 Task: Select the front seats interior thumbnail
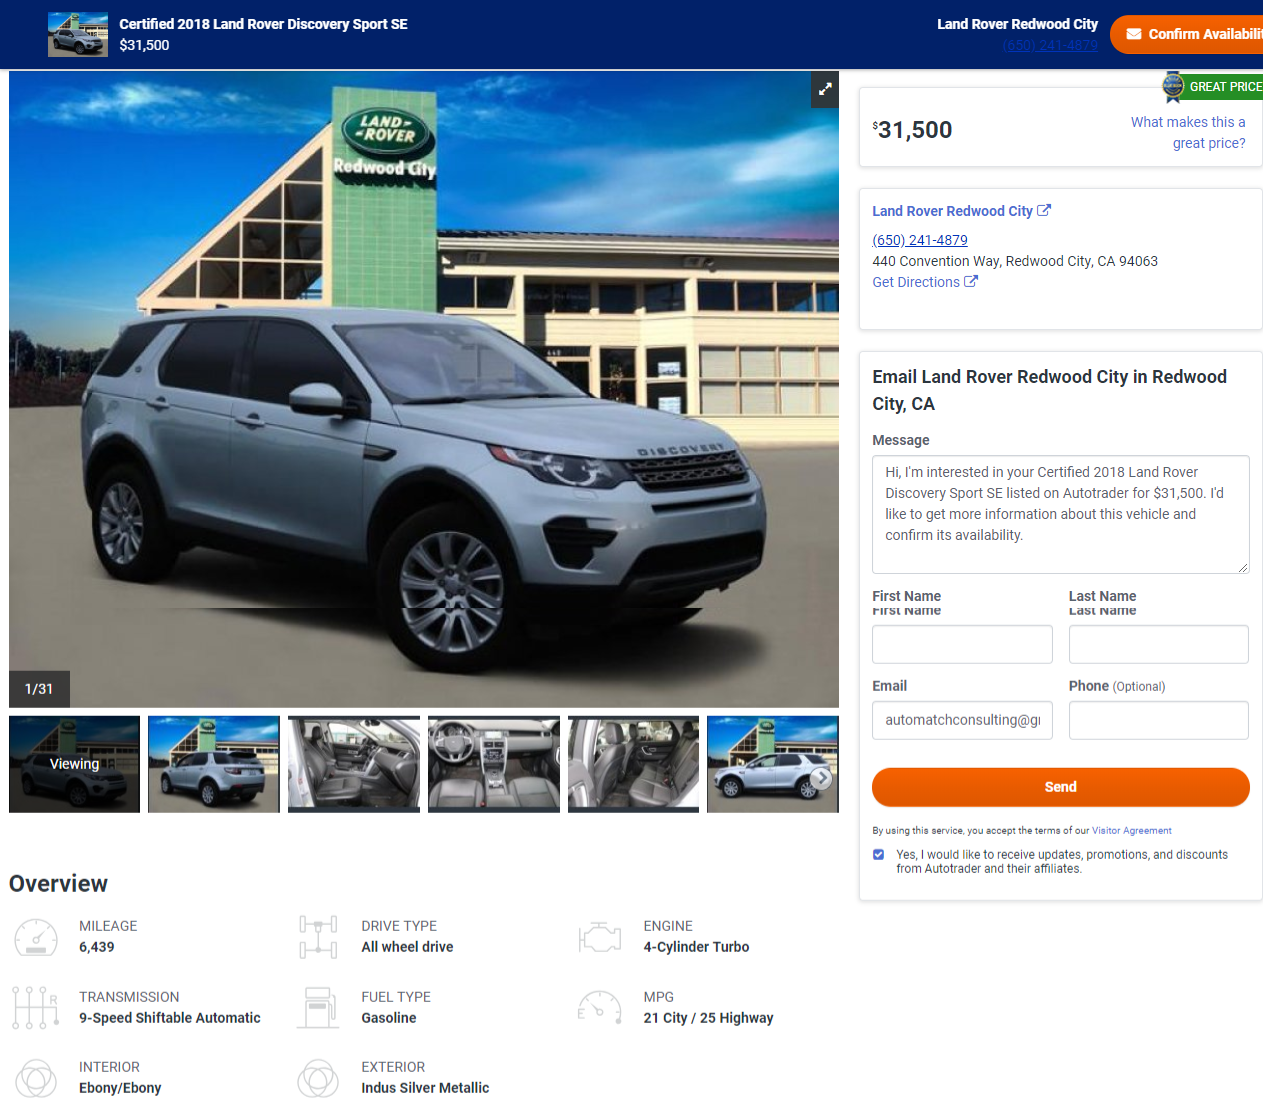354,764
